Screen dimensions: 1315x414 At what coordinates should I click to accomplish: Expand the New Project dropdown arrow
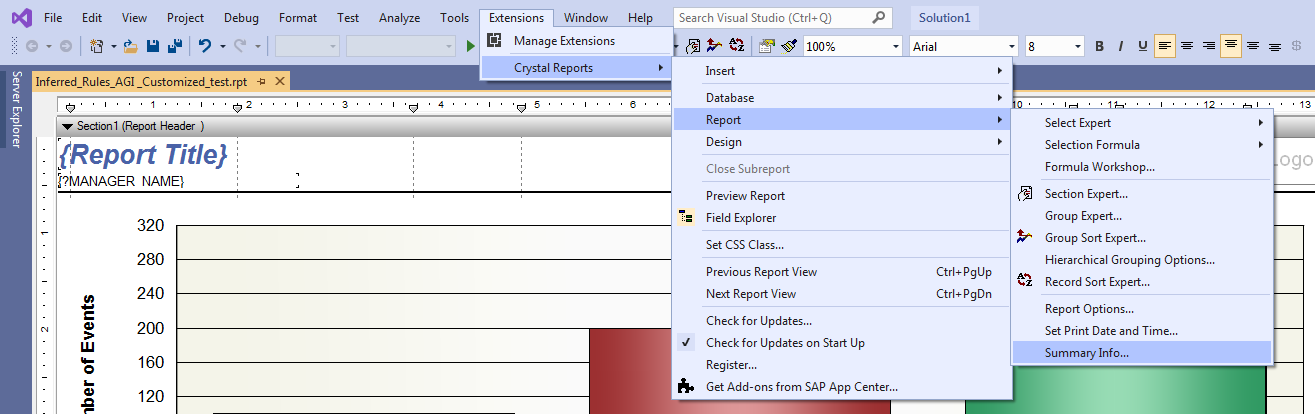pyautogui.click(x=113, y=46)
